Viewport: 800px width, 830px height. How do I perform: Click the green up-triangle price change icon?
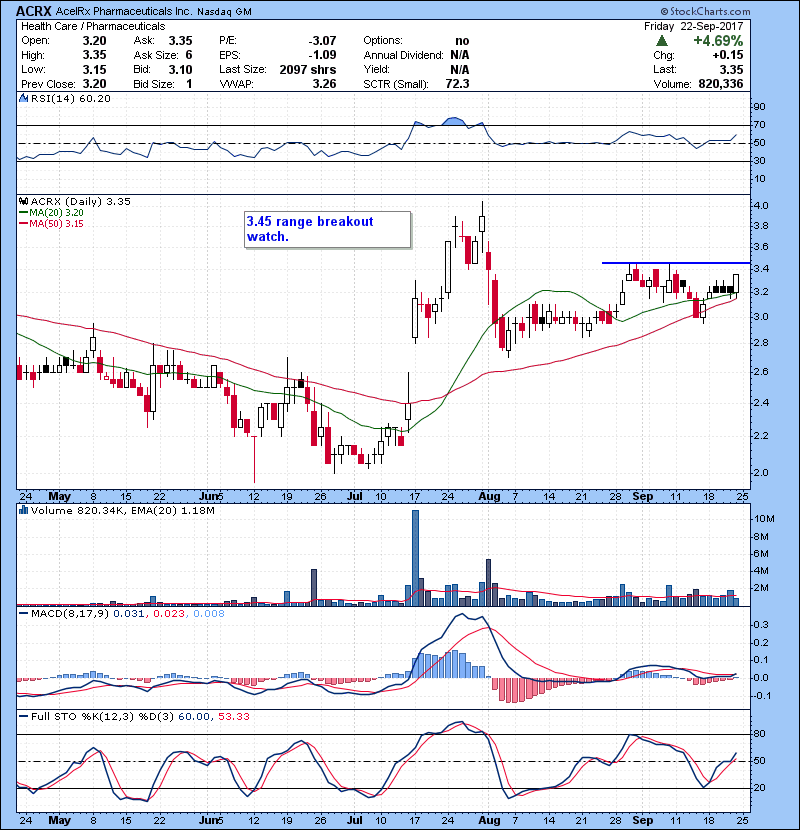(661, 41)
